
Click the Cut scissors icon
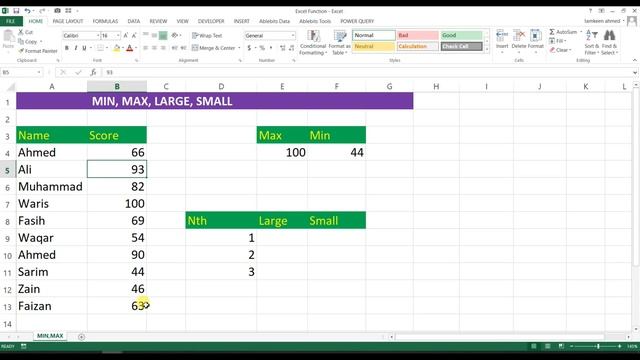point(21,32)
